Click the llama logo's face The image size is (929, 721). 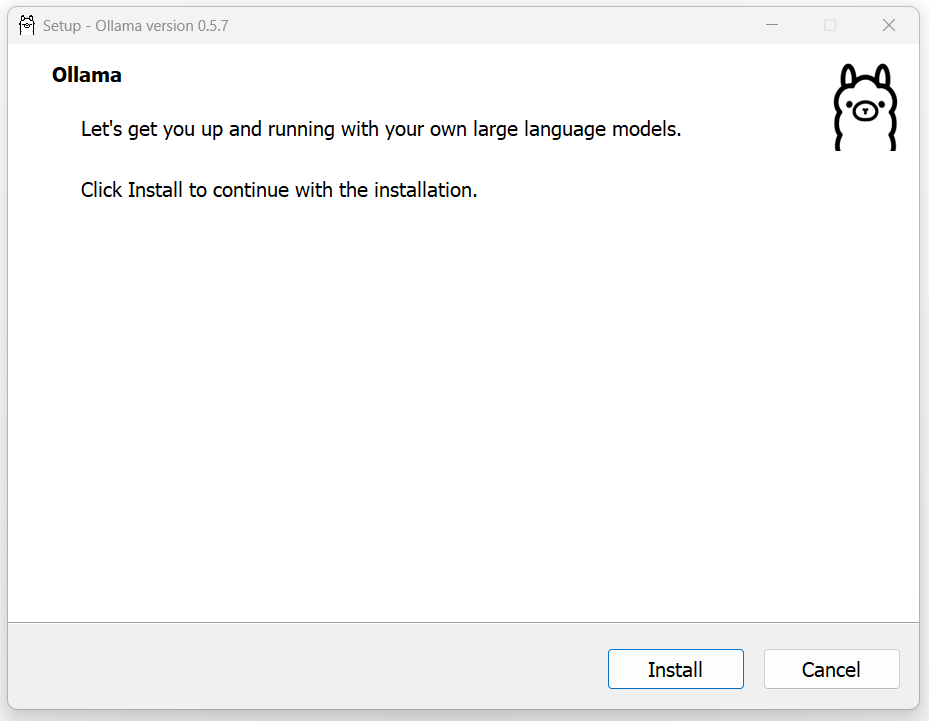pos(865,109)
